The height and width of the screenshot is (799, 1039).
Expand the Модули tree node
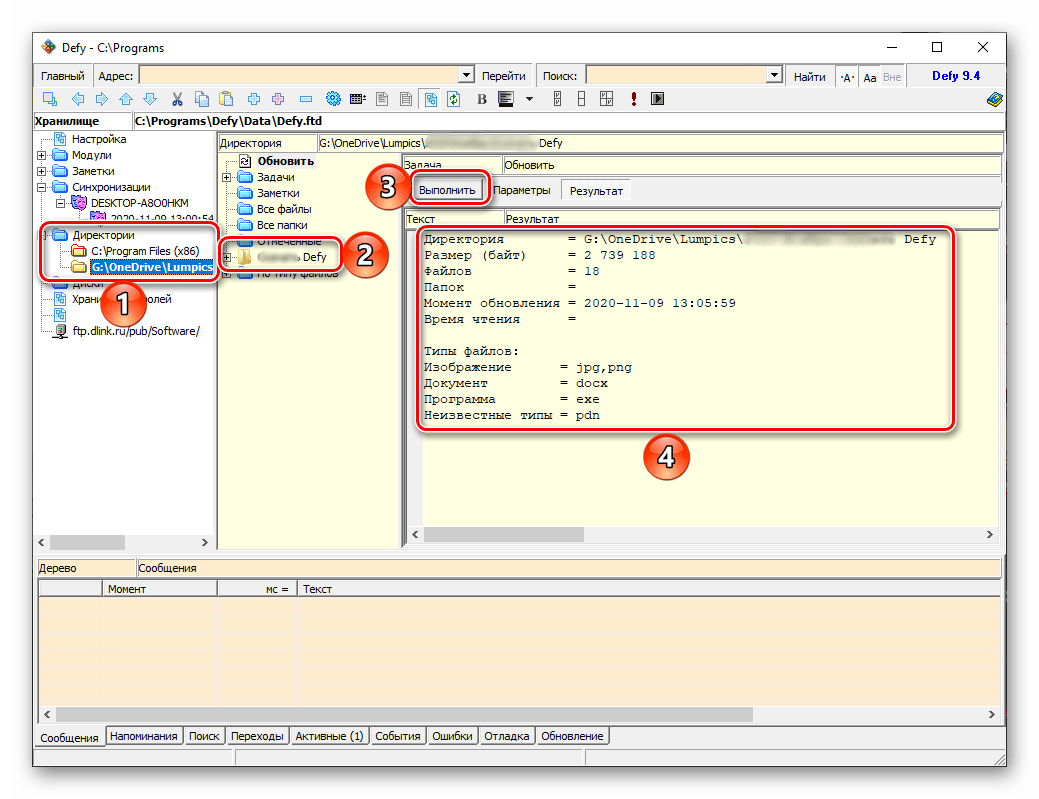42,155
